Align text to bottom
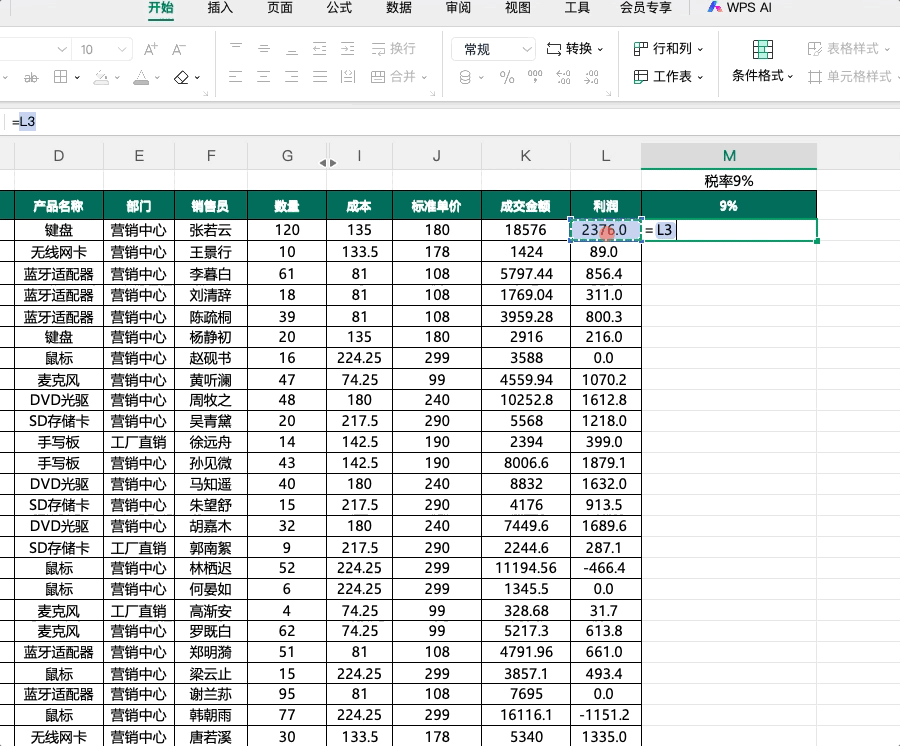900x746 pixels. pyautogui.click(x=292, y=49)
